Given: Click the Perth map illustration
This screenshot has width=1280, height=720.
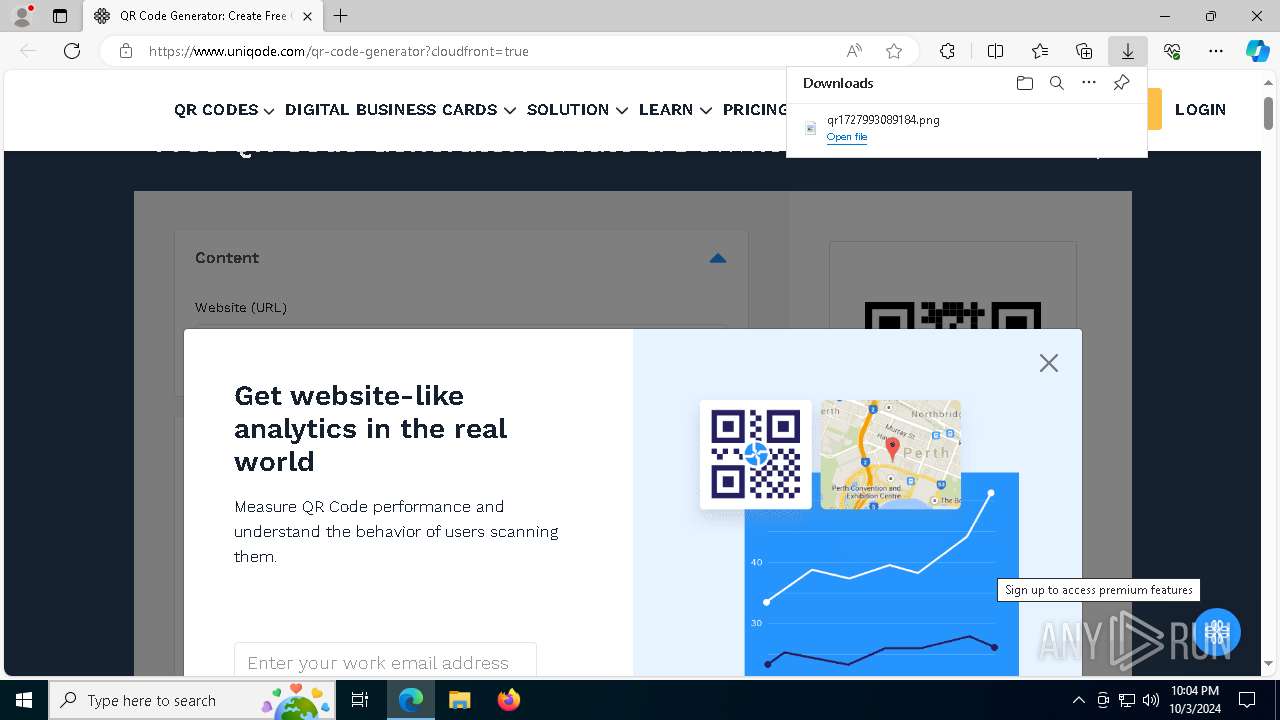Looking at the screenshot, I should [891, 454].
